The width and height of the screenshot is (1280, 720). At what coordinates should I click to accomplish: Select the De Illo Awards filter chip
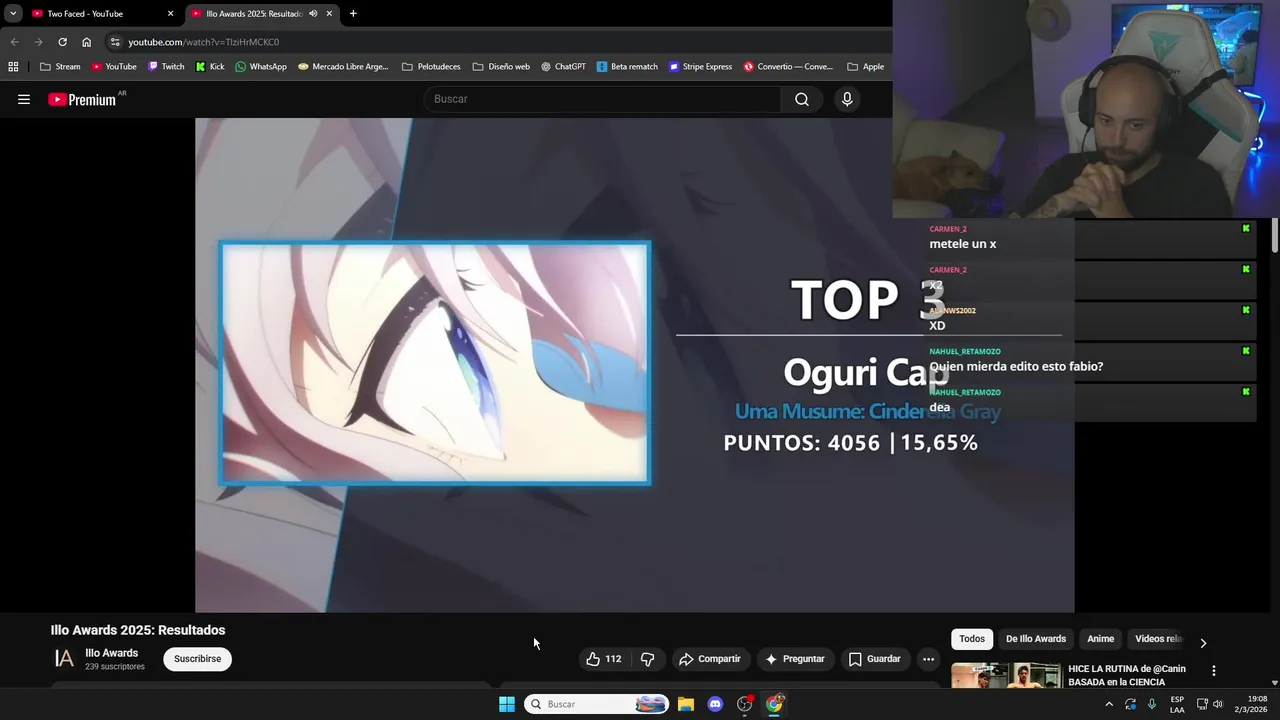(x=1036, y=639)
